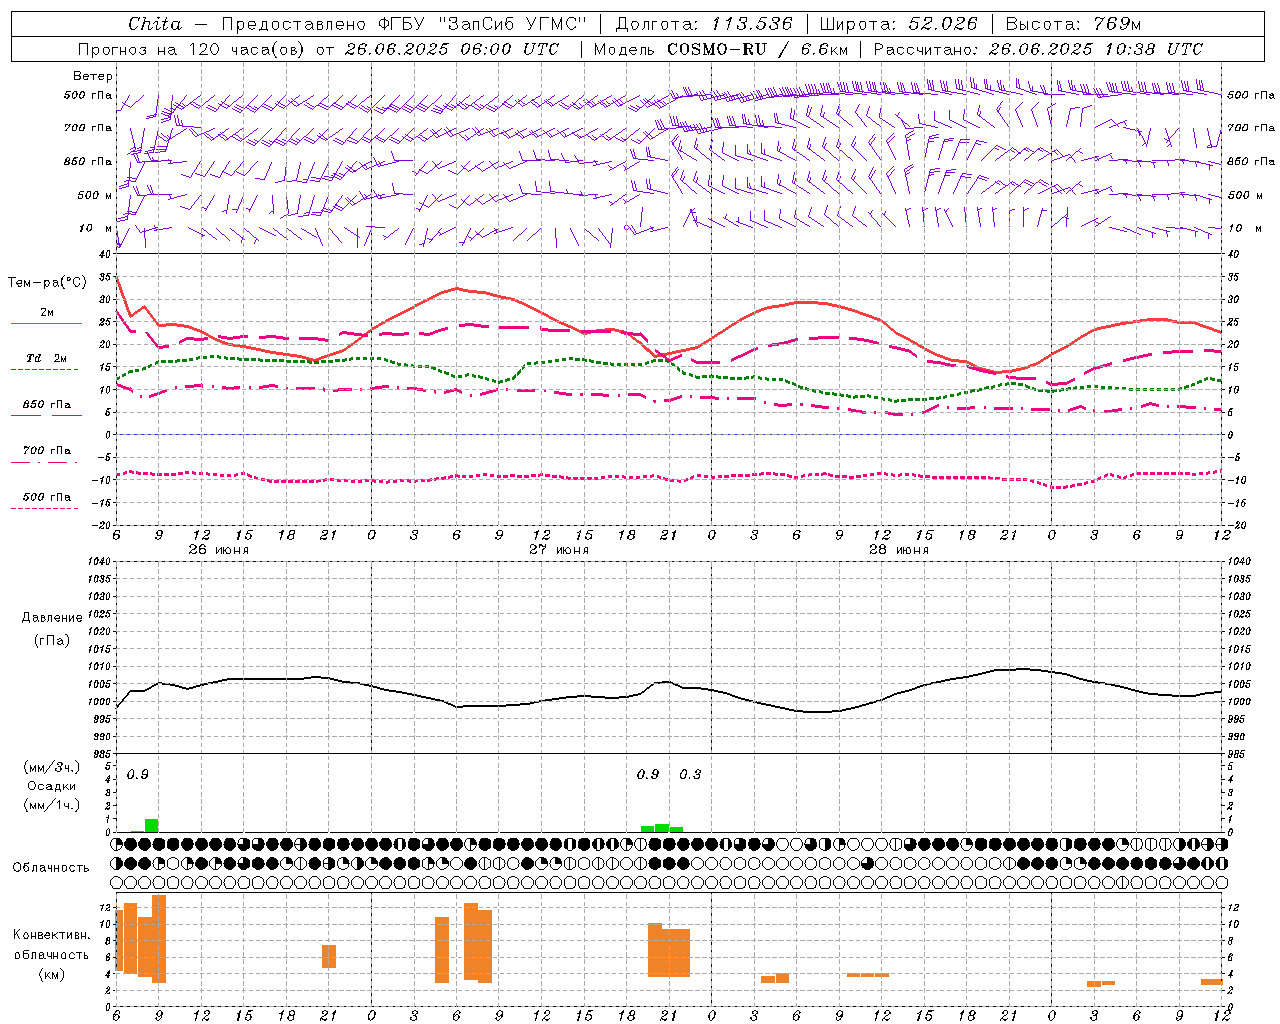Click the longitude value "Долгота: 113.536"
This screenshot has height=1024, width=1280.
[704, 24]
